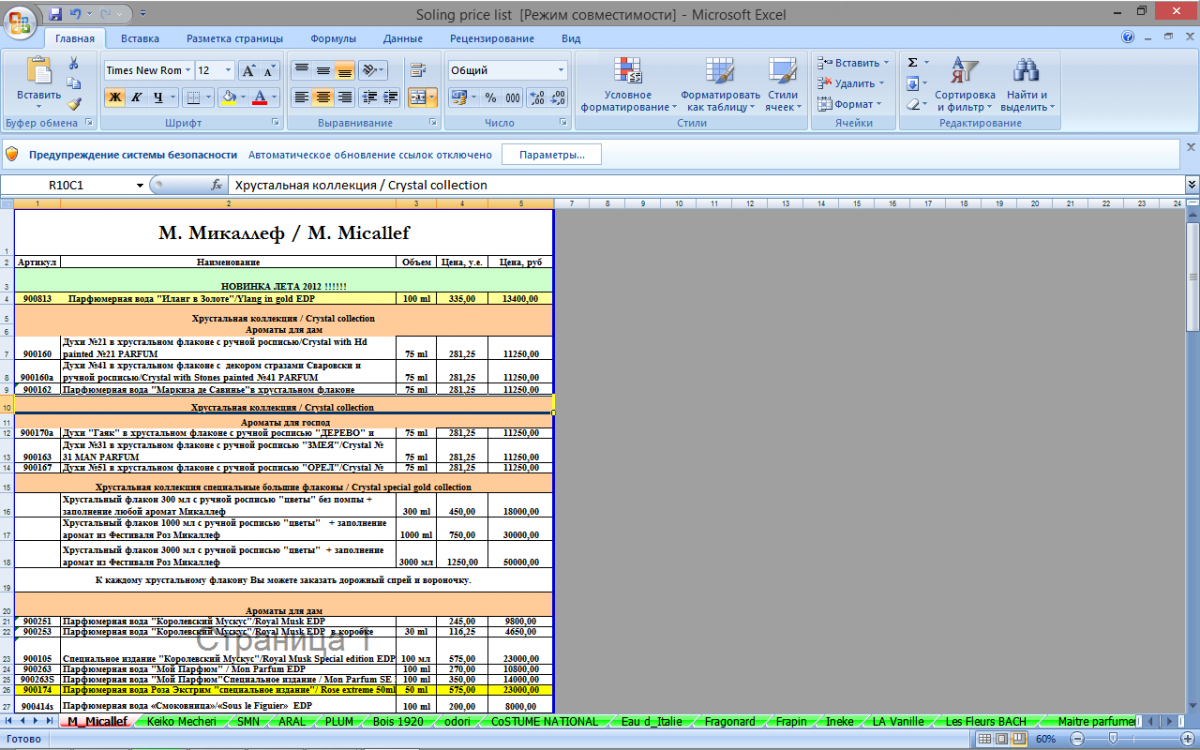The height and width of the screenshot is (750, 1200).
Task: Center cell text horizontally
Action: [323, 97]
